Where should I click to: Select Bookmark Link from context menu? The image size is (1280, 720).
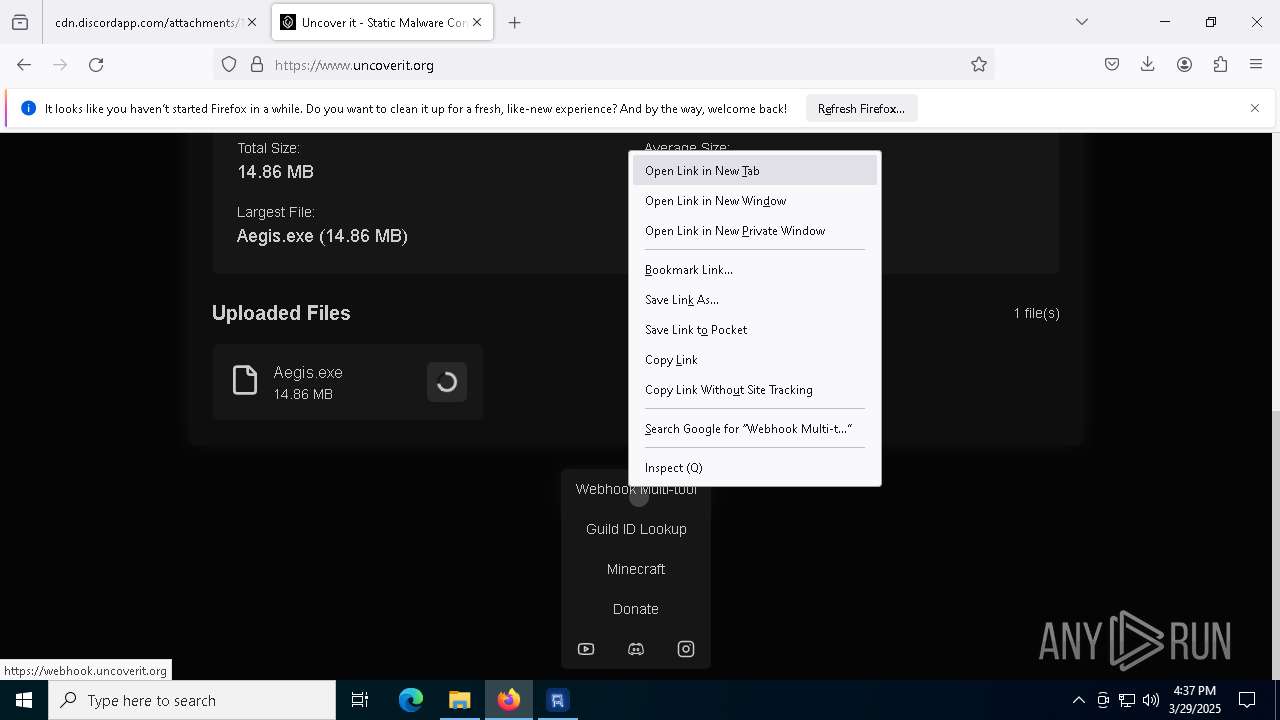pos(755,270)
